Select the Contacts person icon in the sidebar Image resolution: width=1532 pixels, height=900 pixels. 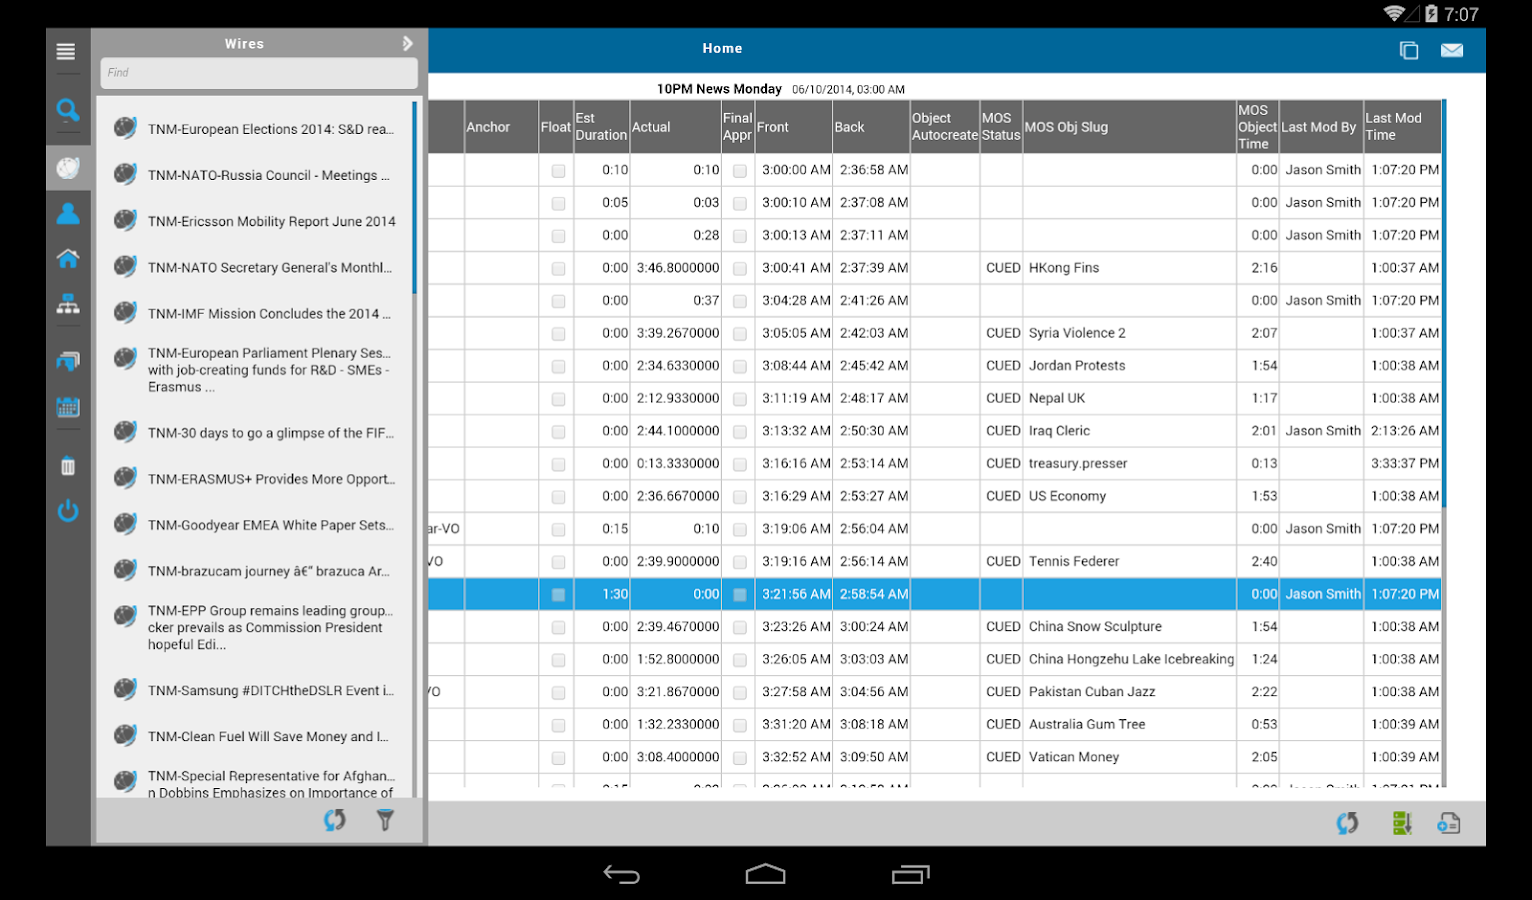(68, 211)
